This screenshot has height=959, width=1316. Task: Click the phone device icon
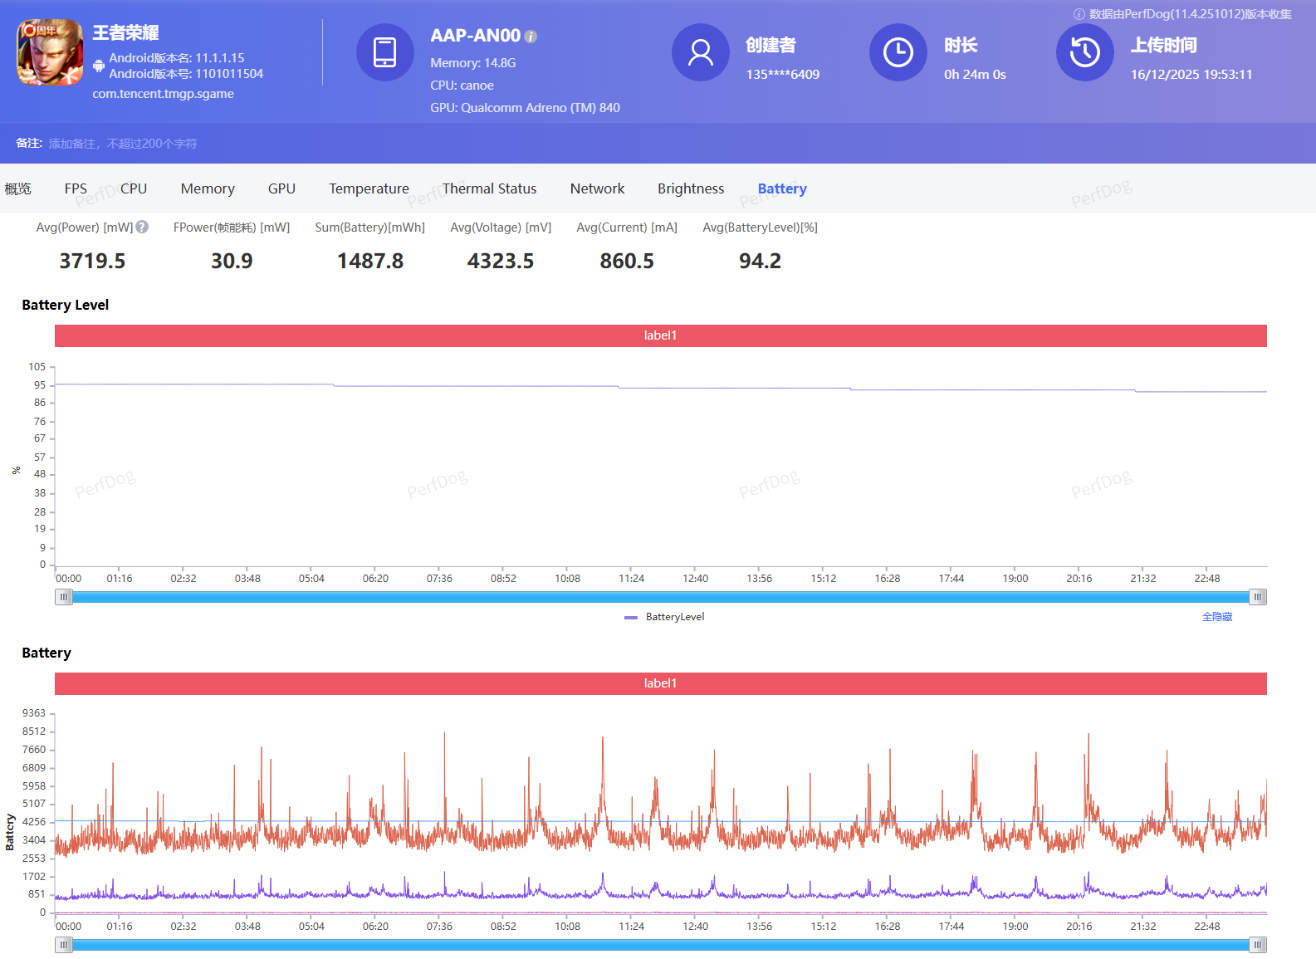pyautogui.click(x=384, y=52)
